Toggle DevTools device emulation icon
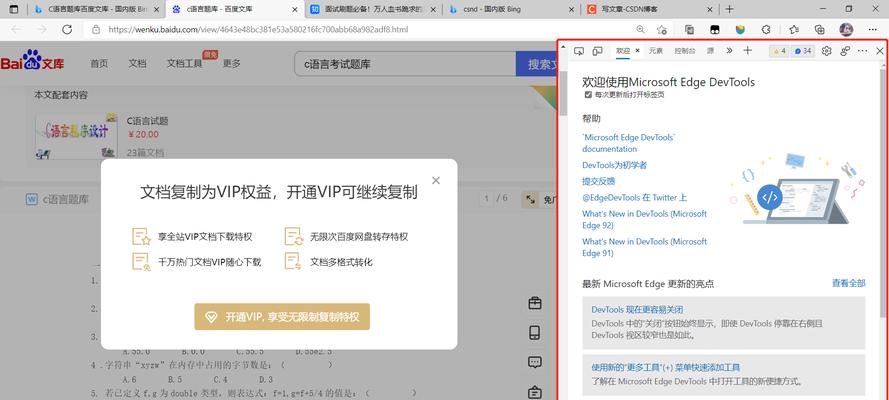The image size is (889, 400). coord(597,51)
